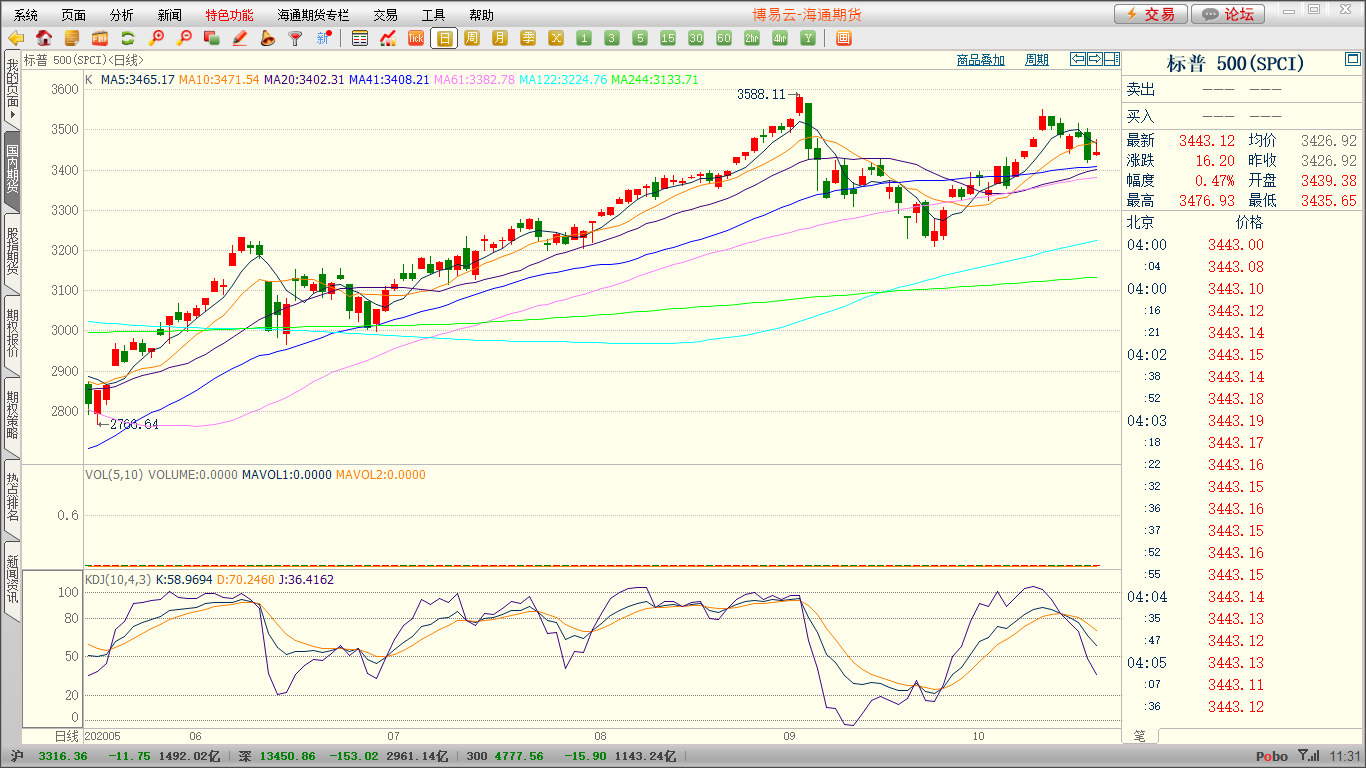Click the 日线 label at chart bottom
This screenshot has width=1366, height=768.
pyautogui.click(x=65, y=736)
